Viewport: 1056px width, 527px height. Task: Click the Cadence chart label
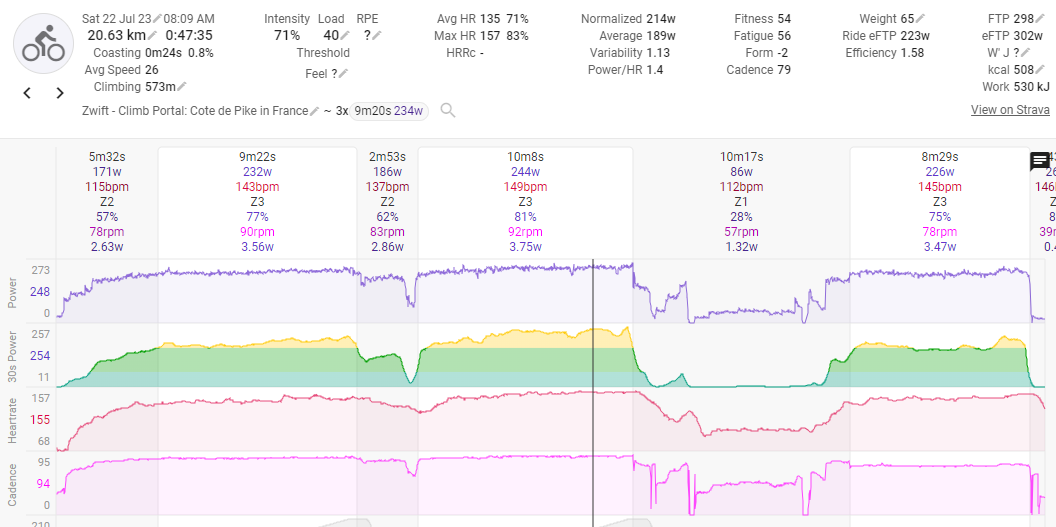11,484
